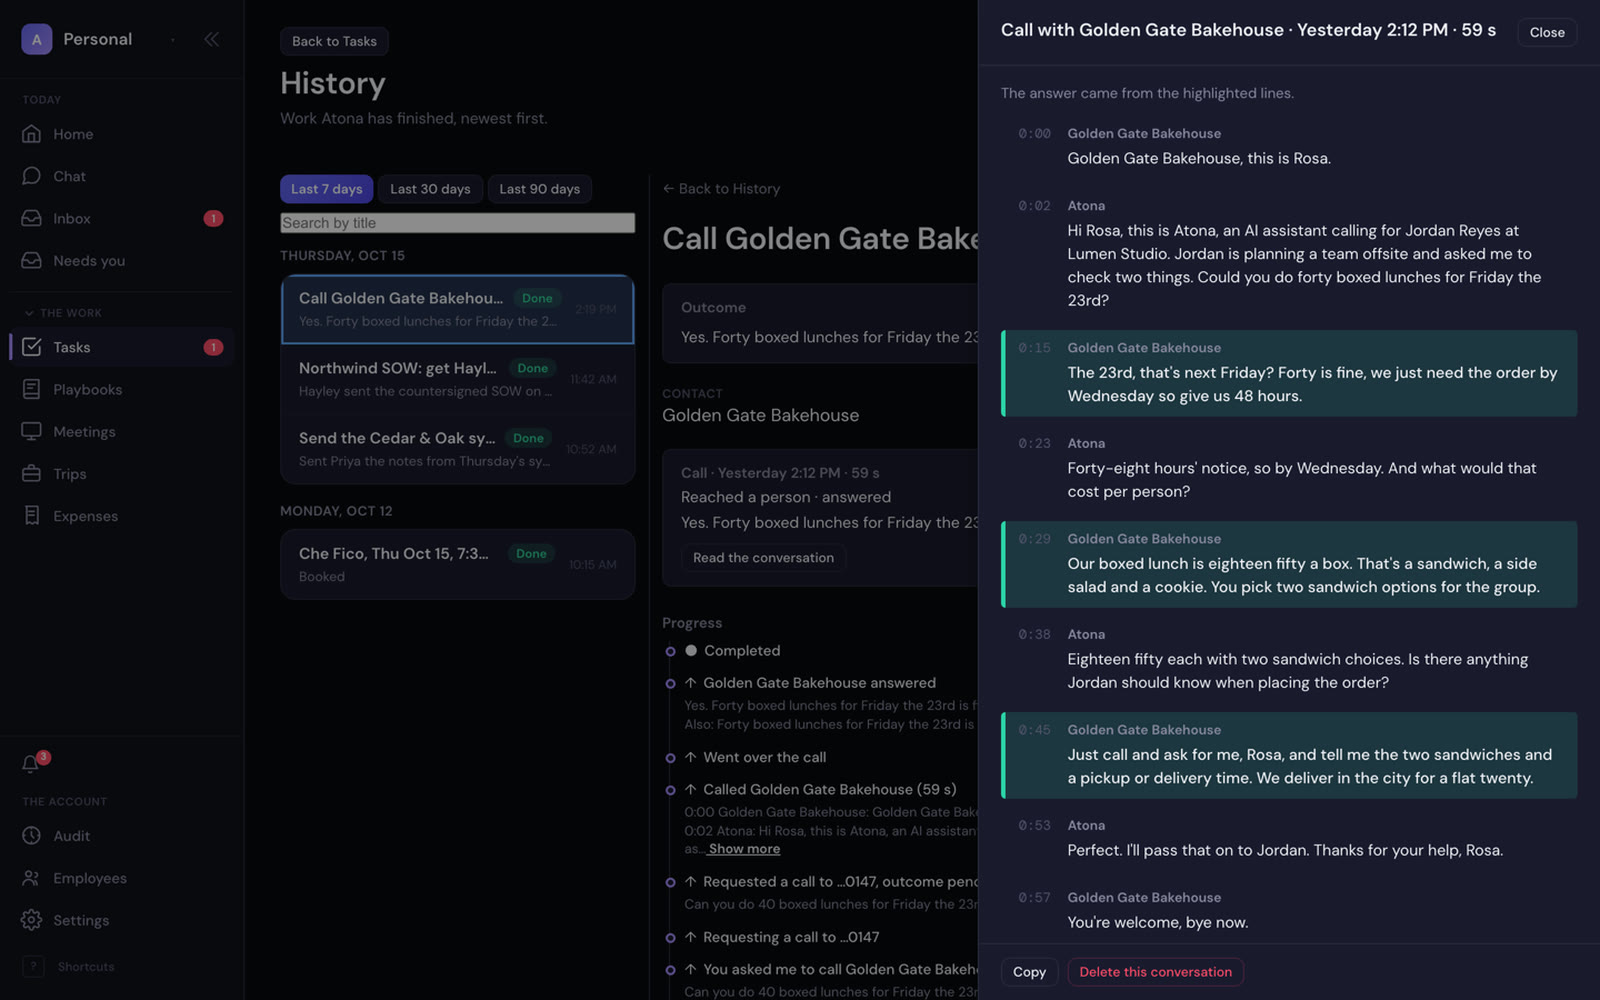Open Settings gear icon
The height and width of the screenshot is (1000, 1600).
[32, 919]
